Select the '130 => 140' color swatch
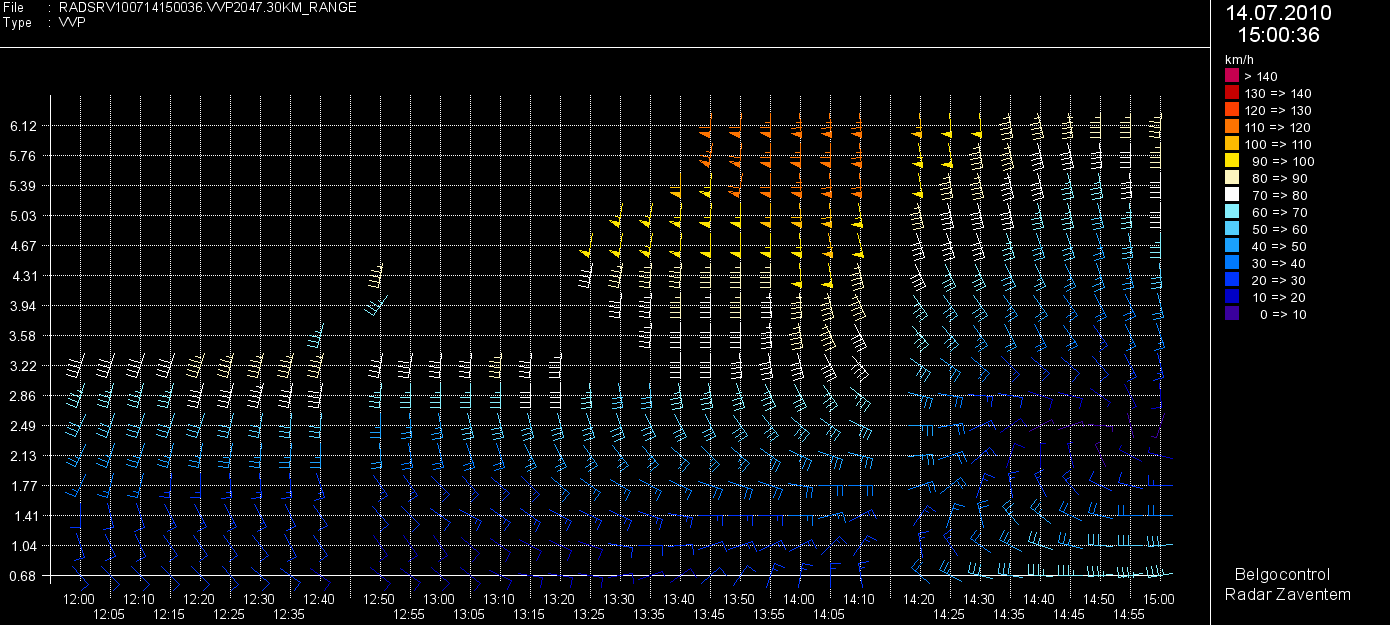The width and height of the screenshot is (1390, 625). (1232, 93)
